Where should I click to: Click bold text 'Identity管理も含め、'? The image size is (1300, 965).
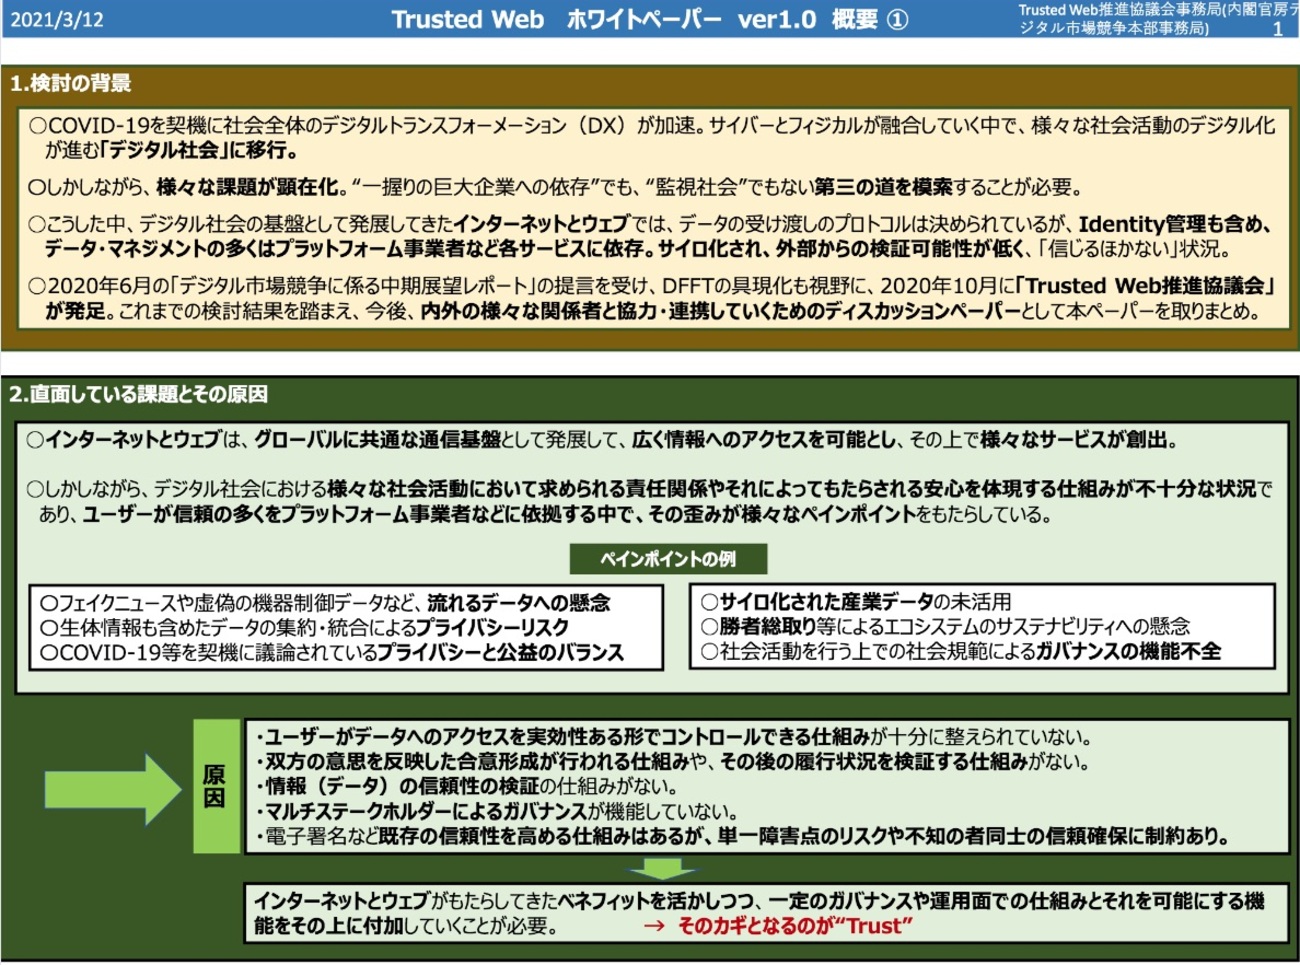[x=1175, y=224]
